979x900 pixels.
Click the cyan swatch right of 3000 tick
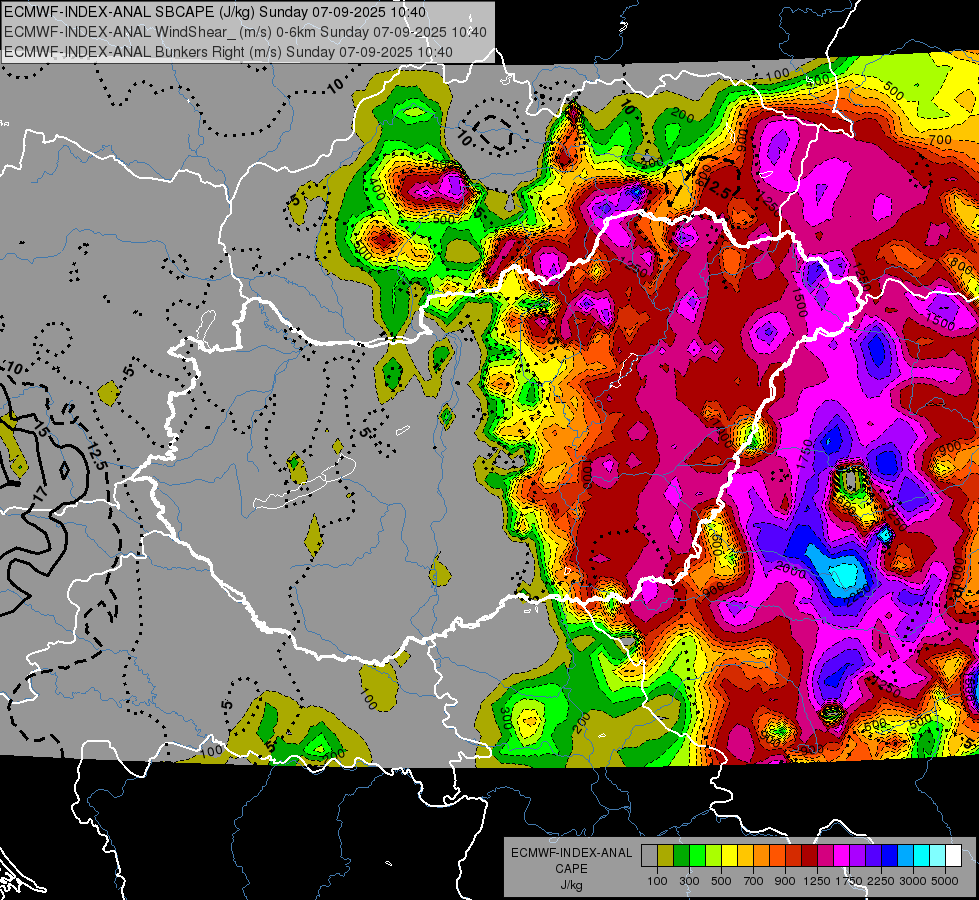(922, 856)
